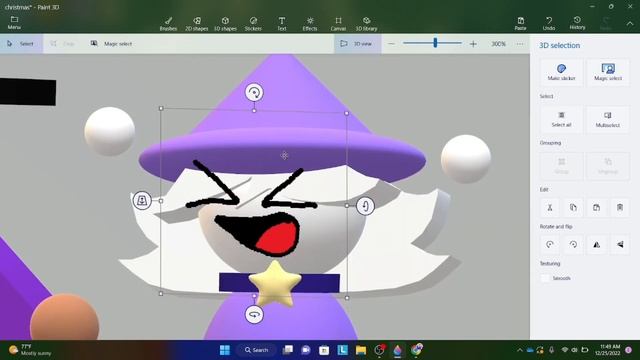The image size is (640, 360).
Task: Flip the selection vertically
Action: click(620, 244)
